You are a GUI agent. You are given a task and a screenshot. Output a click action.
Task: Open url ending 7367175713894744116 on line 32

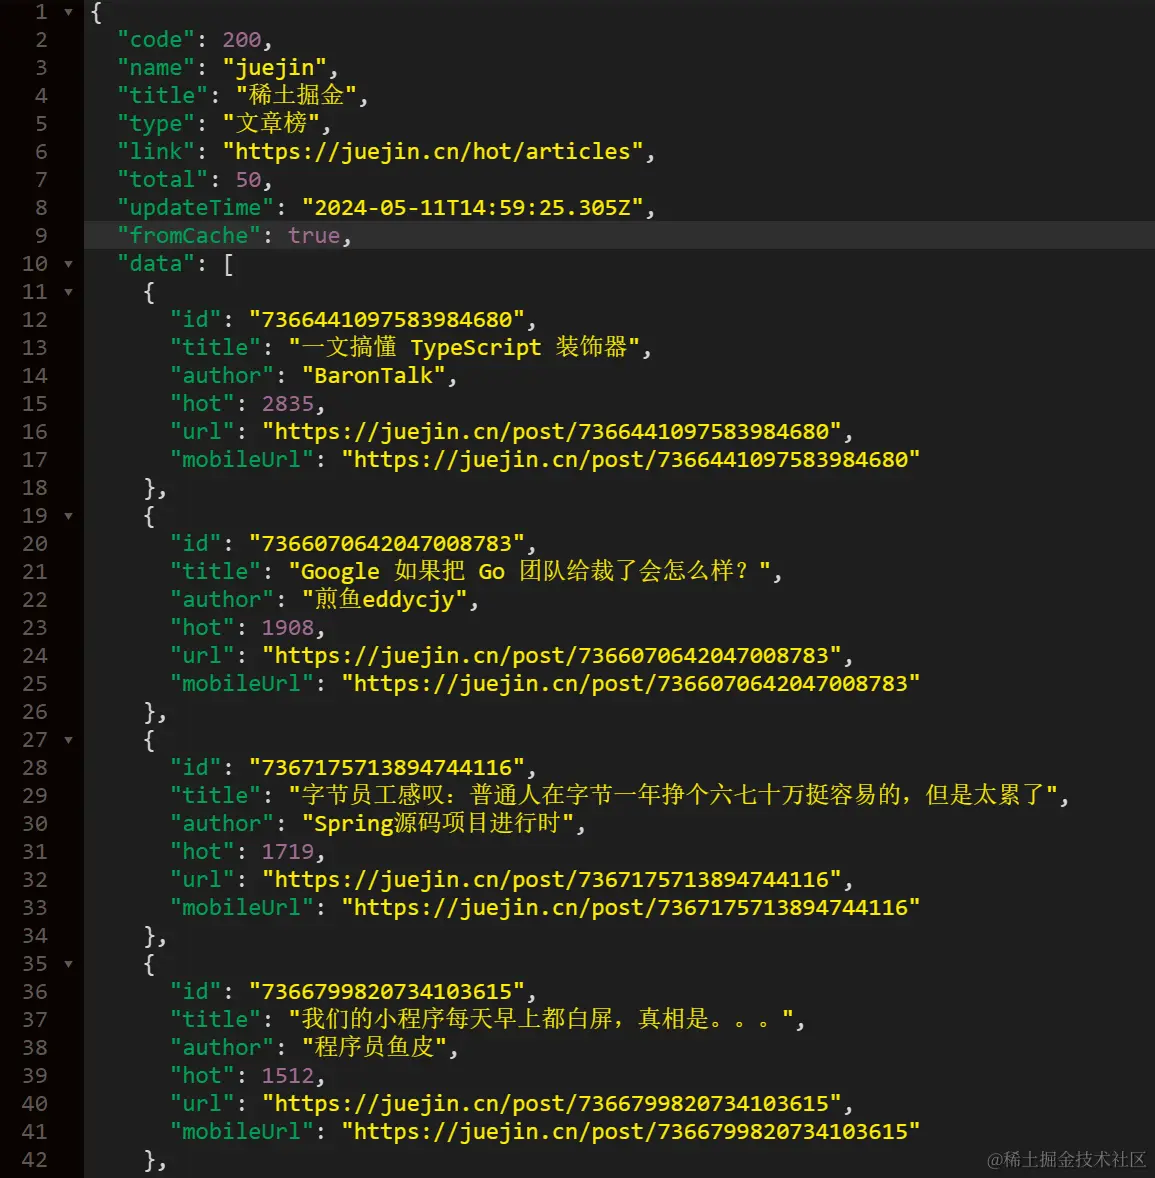[557, 880]
